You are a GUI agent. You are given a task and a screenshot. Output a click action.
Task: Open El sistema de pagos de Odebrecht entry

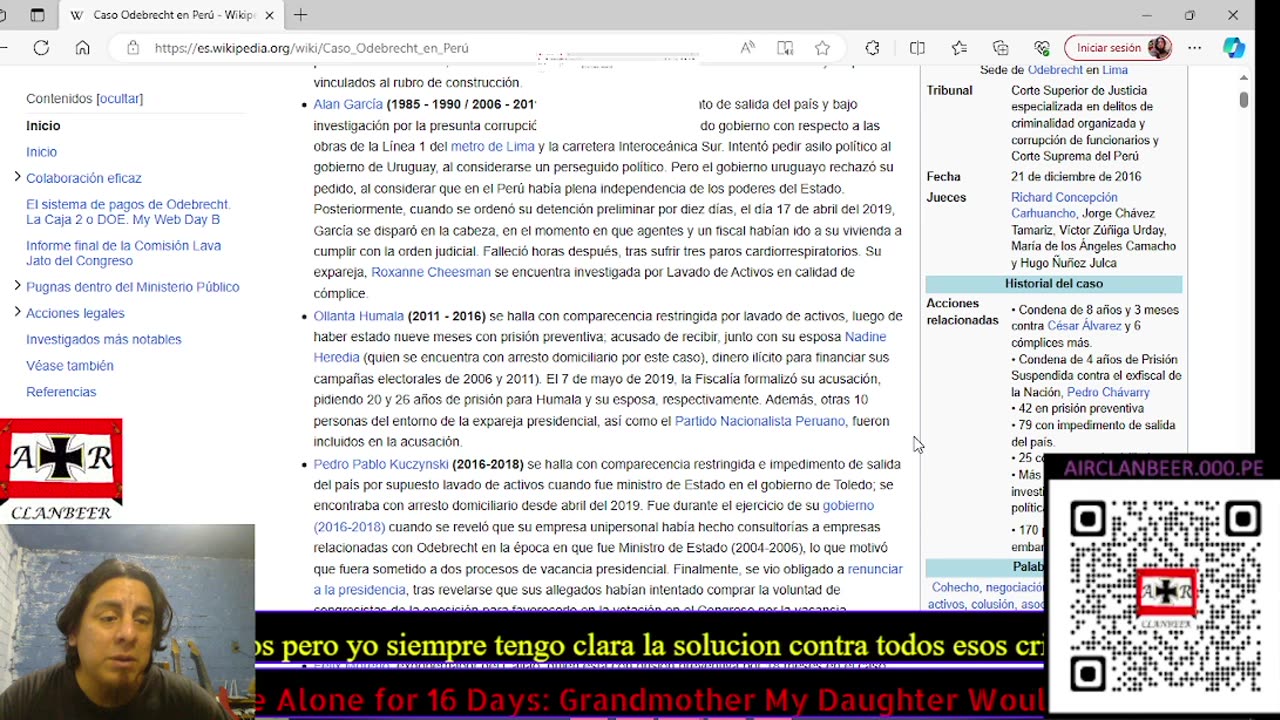tap(128, 211)
